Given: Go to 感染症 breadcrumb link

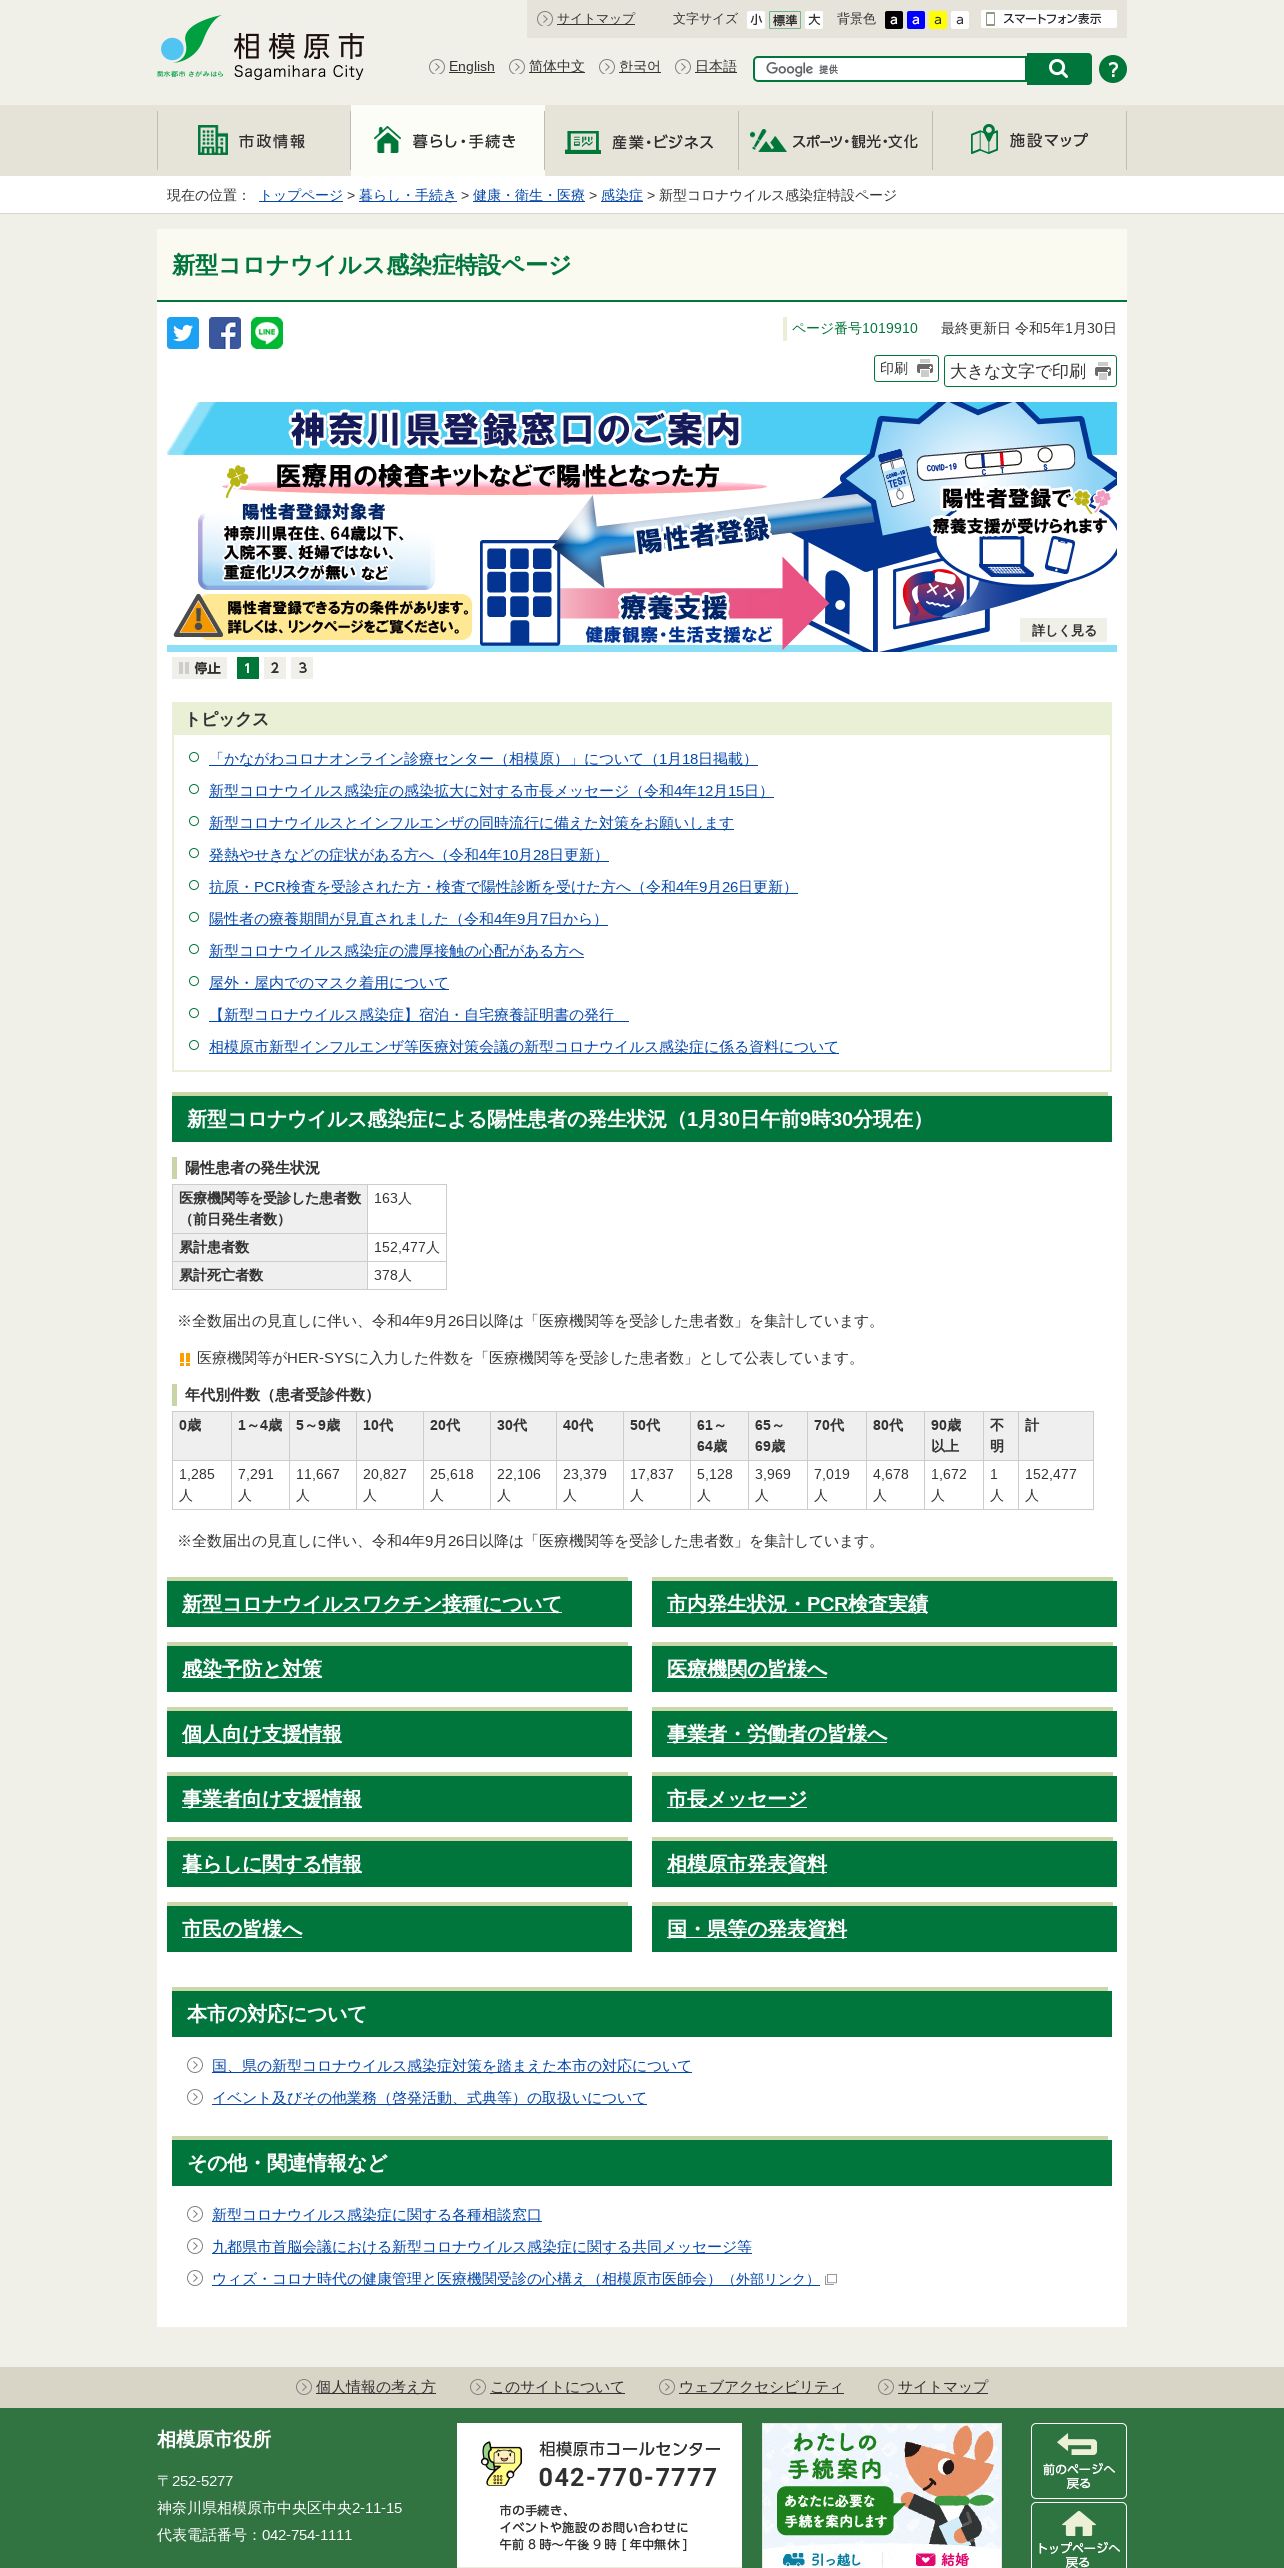Looking at the screenshot, I should coord(622,195).
